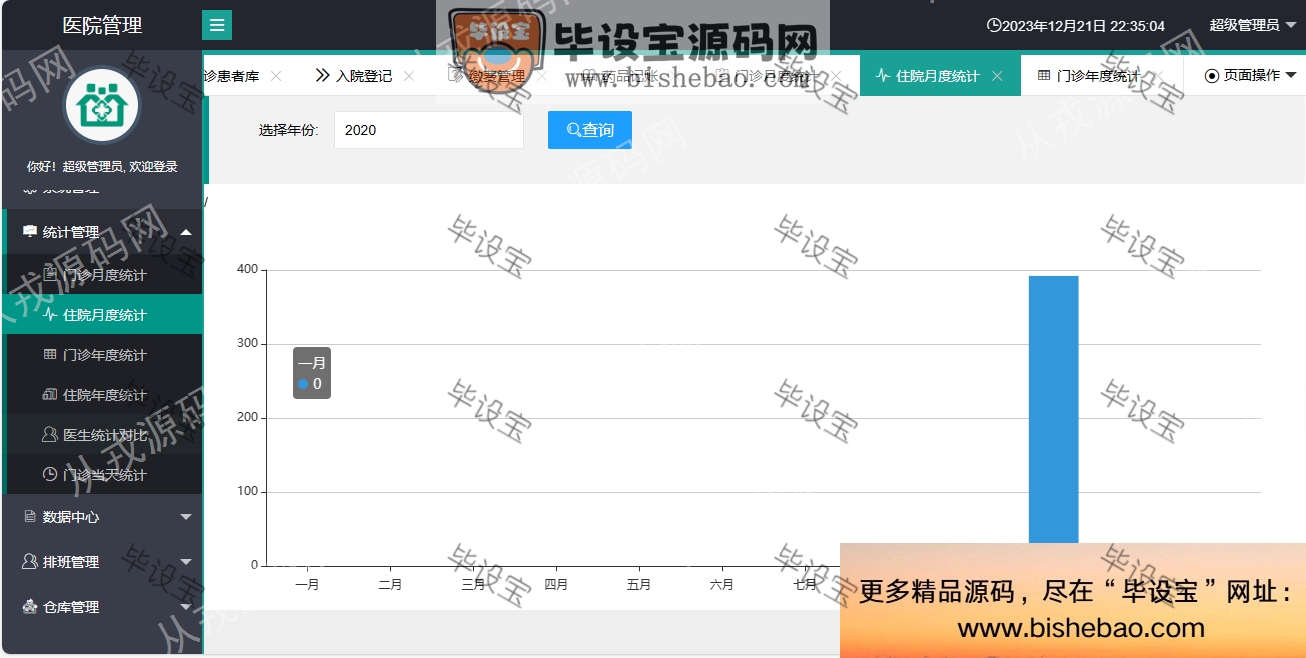
Task: Click the hospital logo avatar
Action: click(102, 105)
